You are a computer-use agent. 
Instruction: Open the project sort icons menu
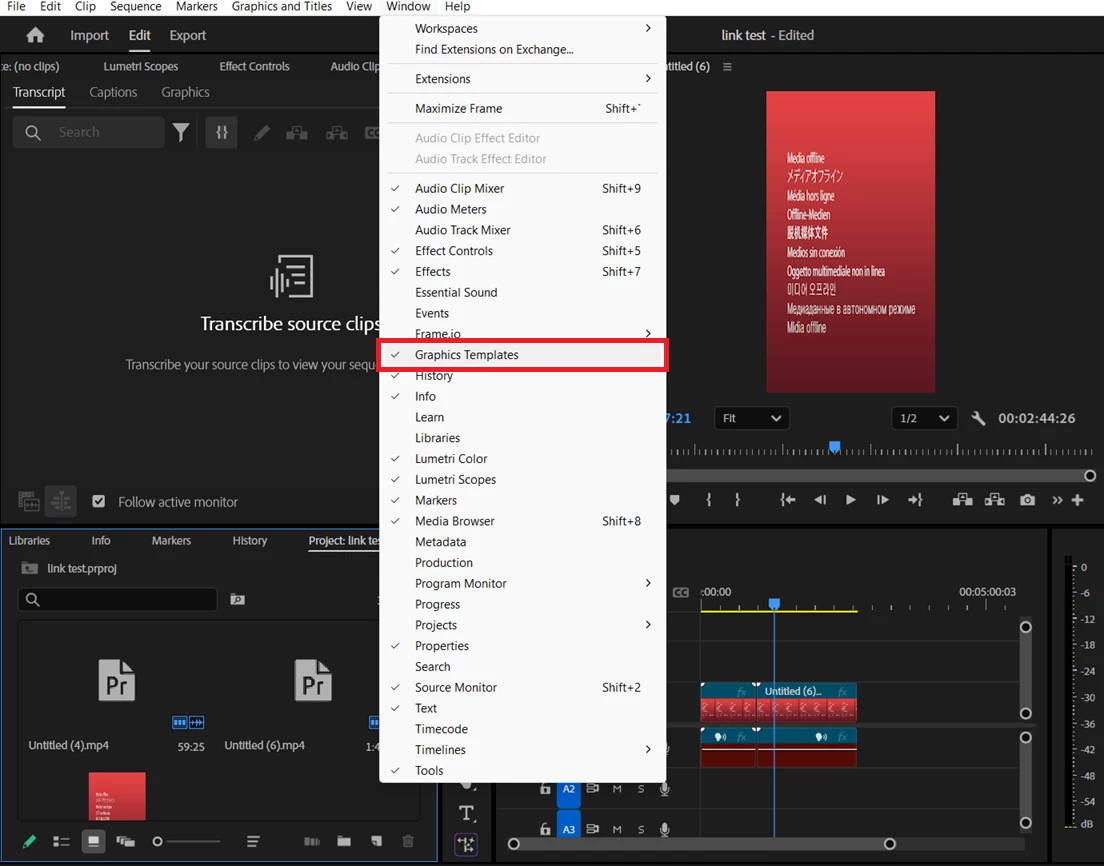(x=253, y=841)
